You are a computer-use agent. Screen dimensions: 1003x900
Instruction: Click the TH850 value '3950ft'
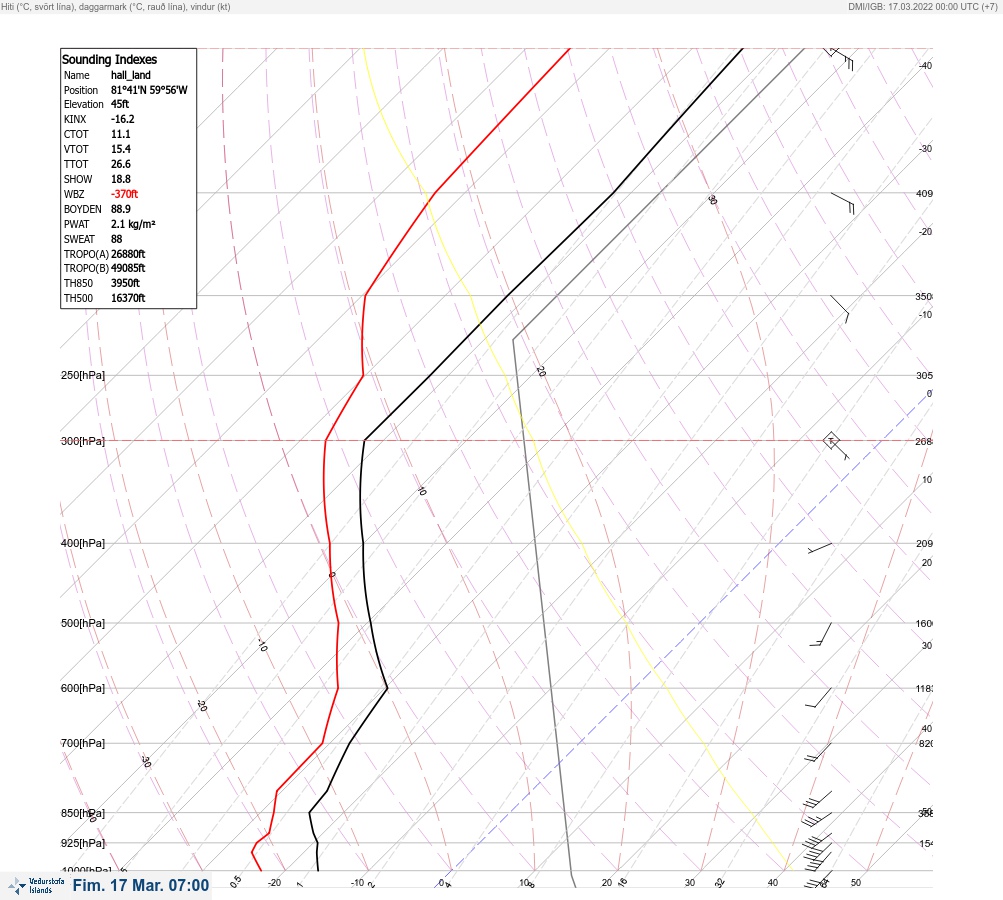pos(125,283)
